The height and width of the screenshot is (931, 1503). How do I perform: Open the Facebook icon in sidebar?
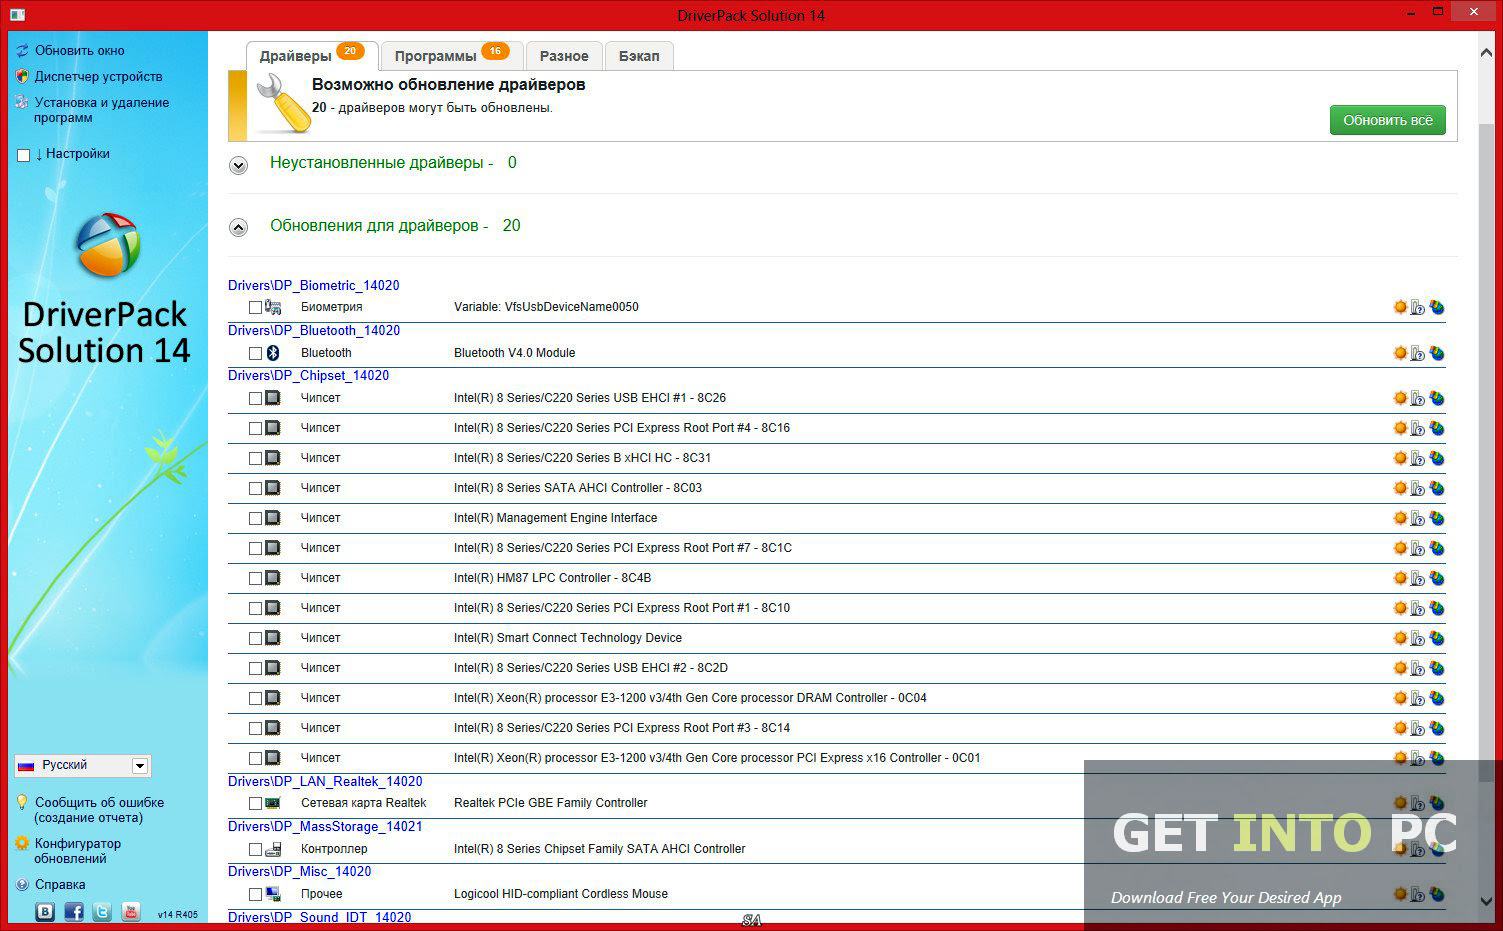pos(74,911)
